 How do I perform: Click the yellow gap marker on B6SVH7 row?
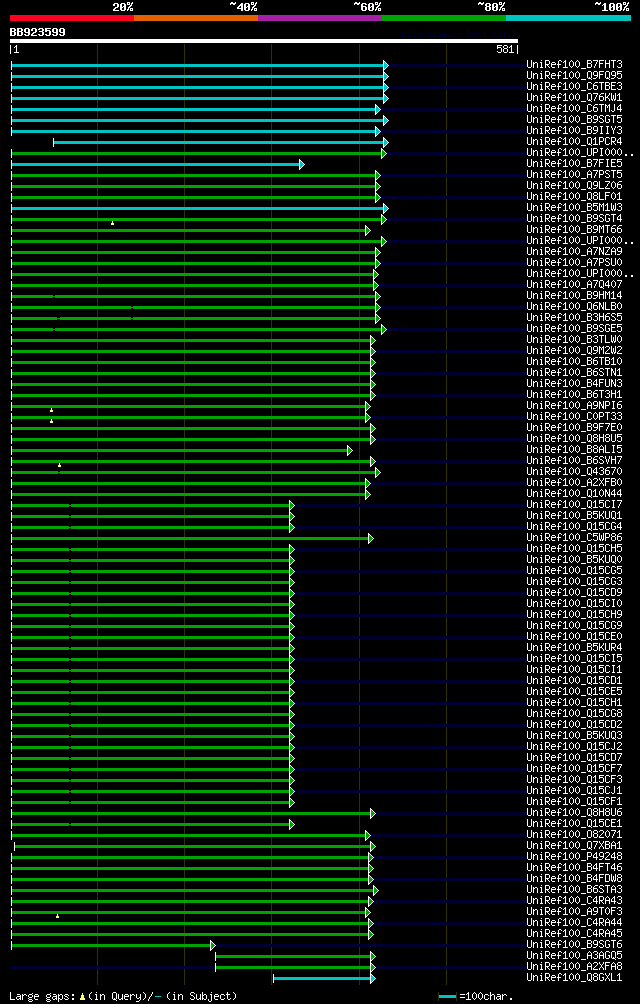coord(60,465)
